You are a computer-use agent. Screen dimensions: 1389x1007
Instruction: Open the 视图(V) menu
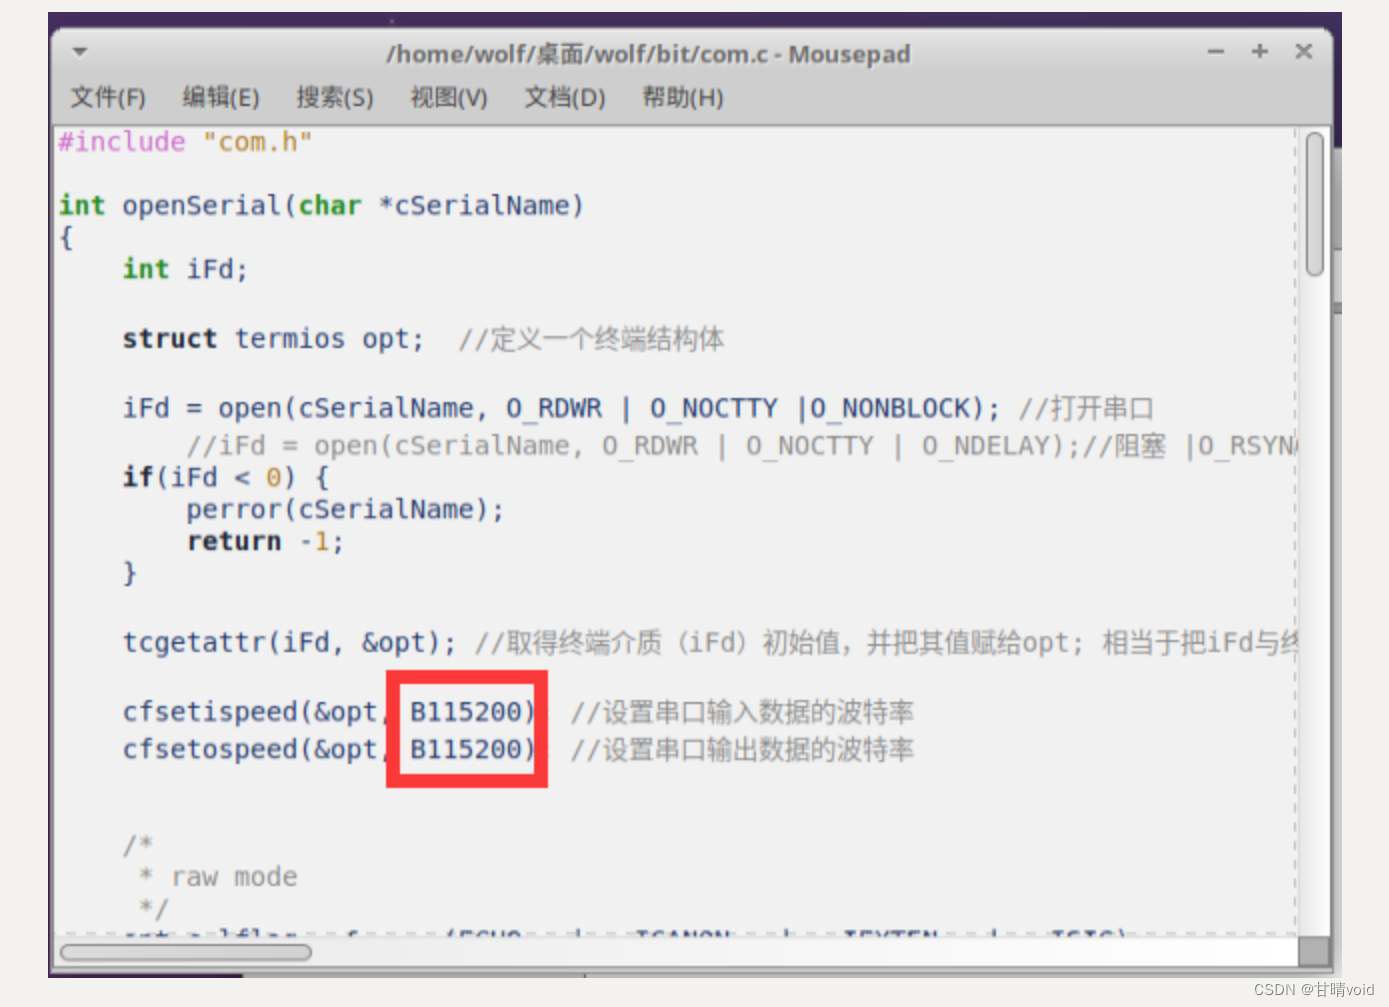(x=449, y=97)
